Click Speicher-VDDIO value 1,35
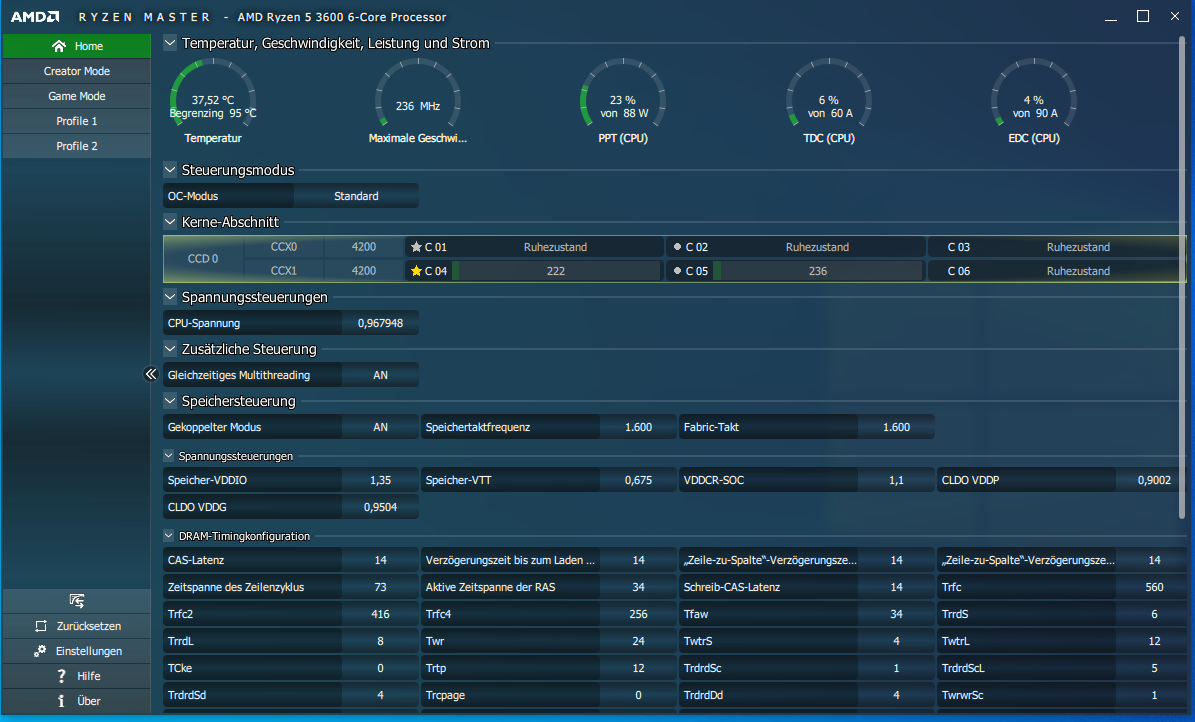 [380, 480]
